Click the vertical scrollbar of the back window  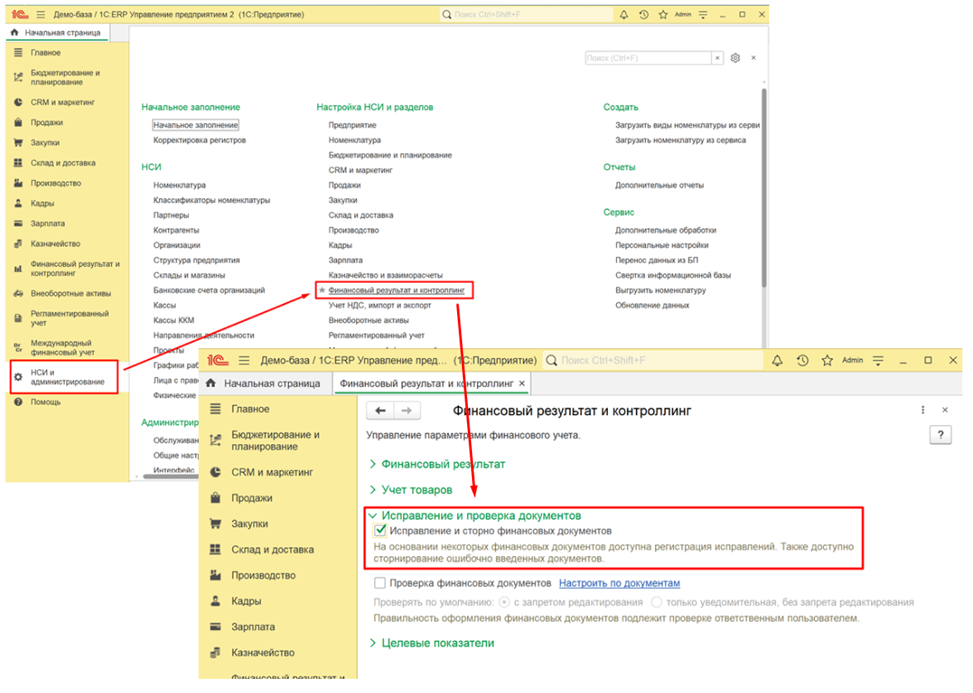763,188
